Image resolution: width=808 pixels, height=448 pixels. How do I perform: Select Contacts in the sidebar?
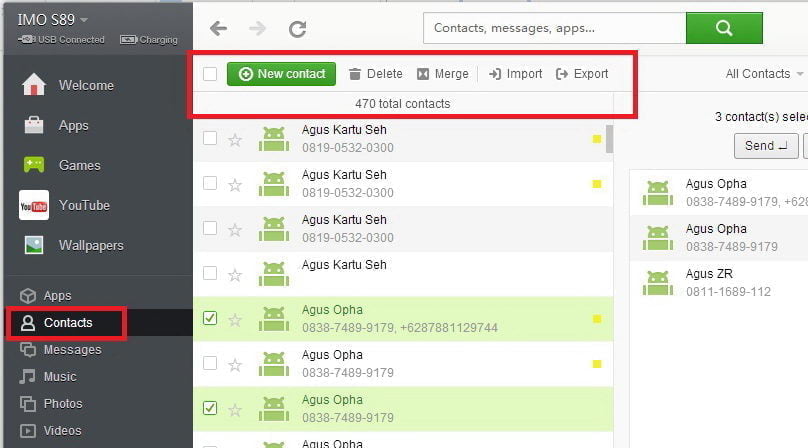point(66,323)
